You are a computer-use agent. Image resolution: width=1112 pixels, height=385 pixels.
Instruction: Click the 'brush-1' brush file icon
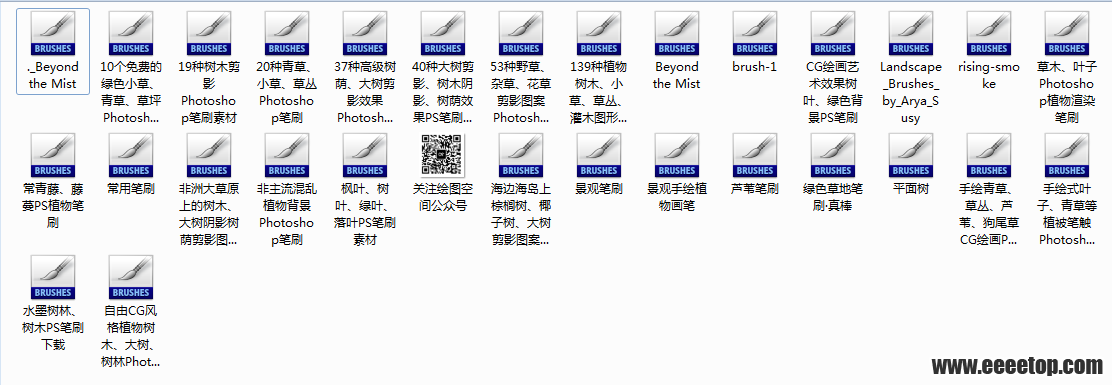point(755,34)
